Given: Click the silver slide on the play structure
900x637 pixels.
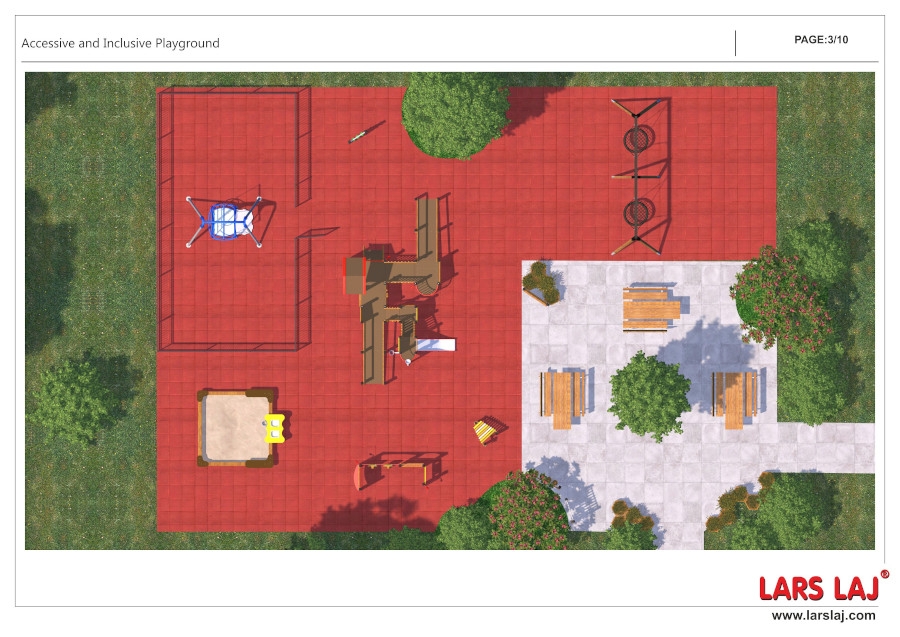Looking at the screenshot, I should click(x=436, y=345).
